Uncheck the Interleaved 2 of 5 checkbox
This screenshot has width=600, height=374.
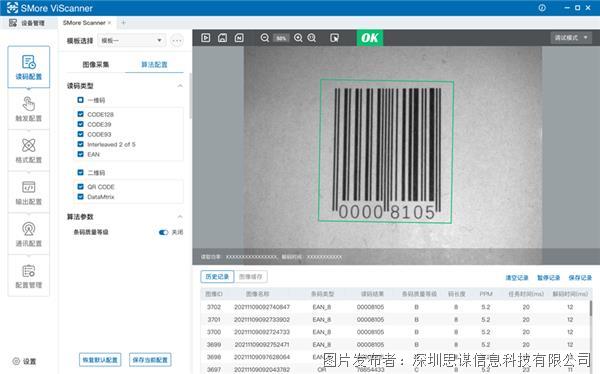80,144
